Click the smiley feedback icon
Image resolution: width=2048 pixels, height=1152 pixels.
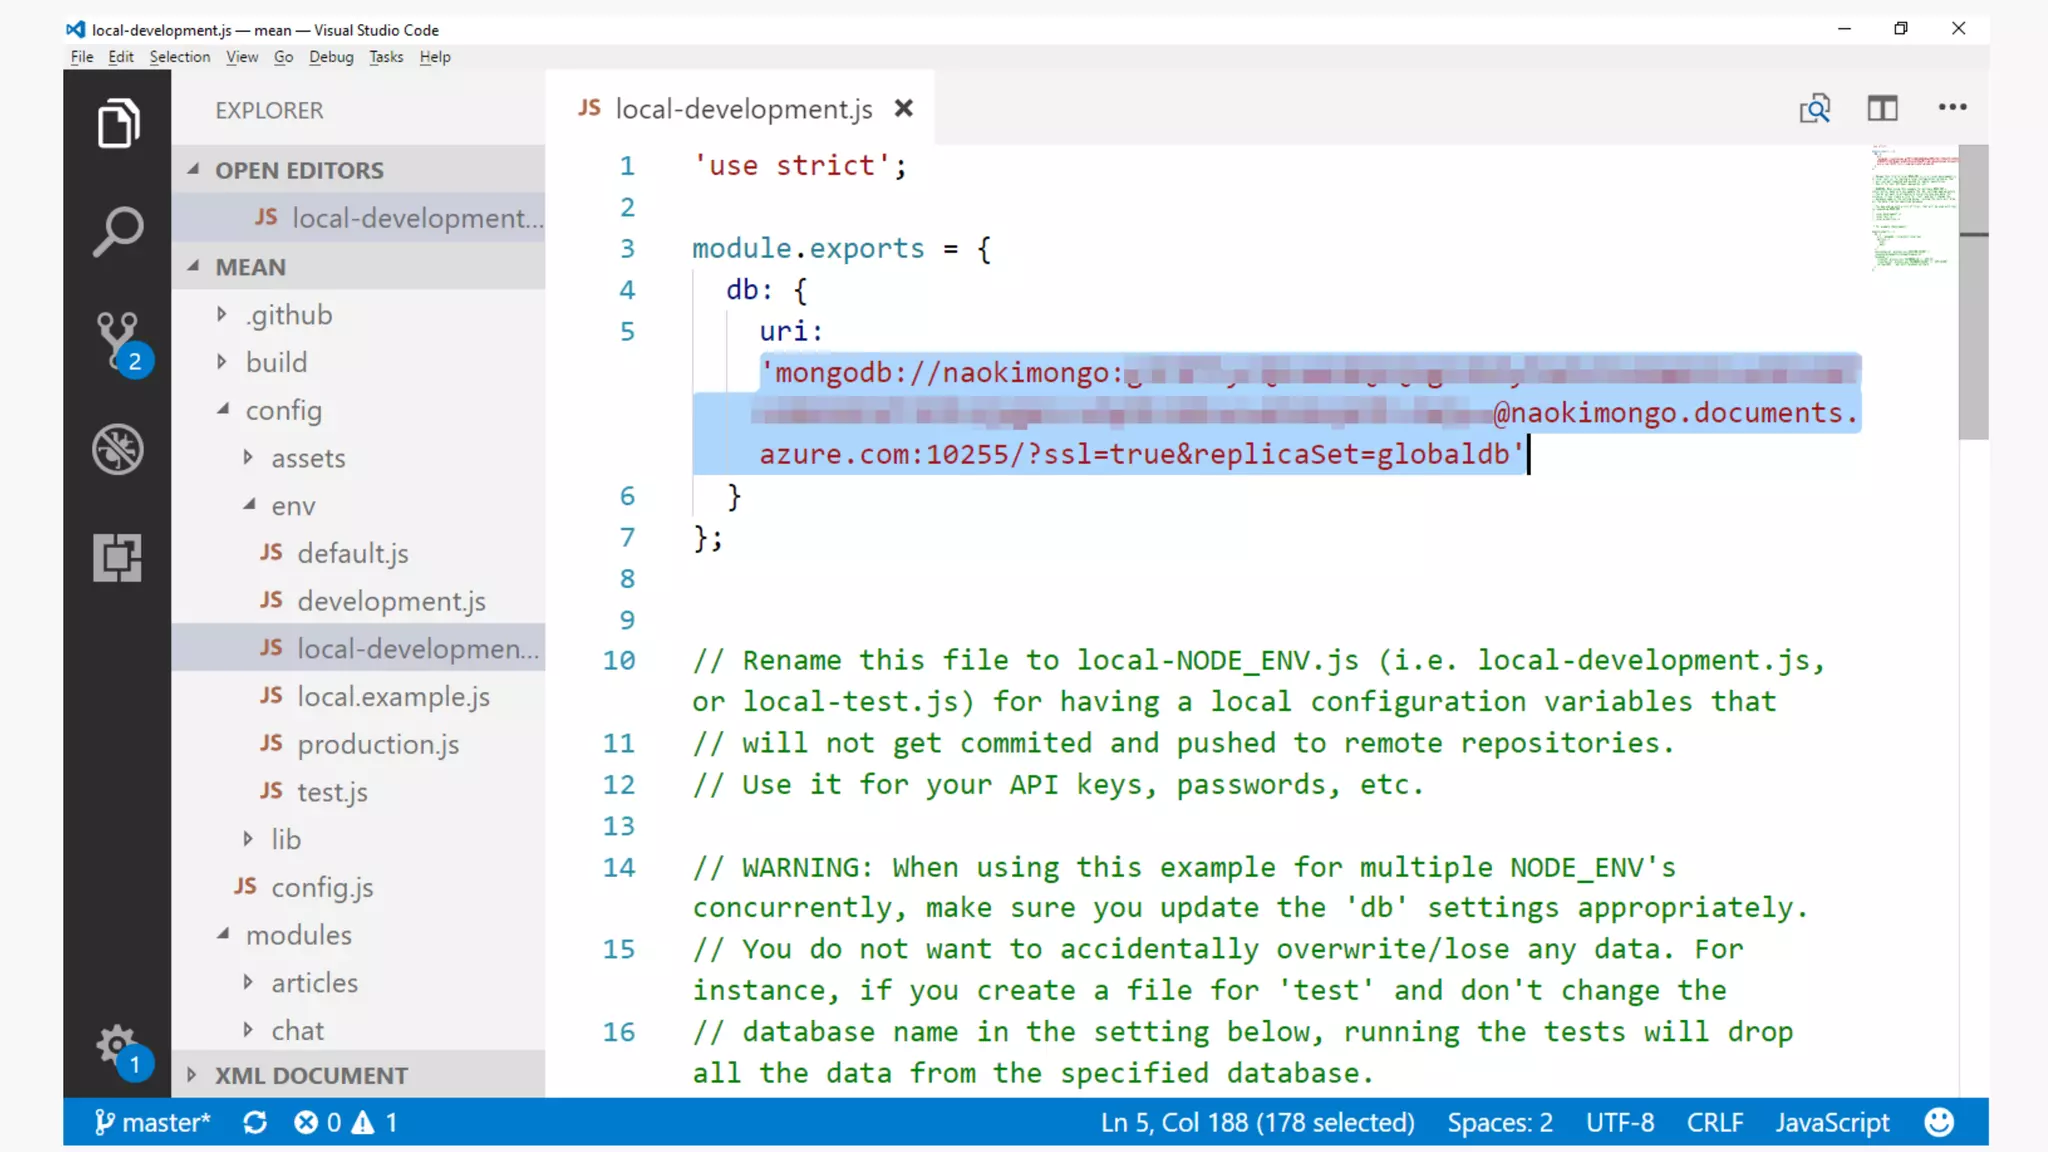[x=1938, y=1123]
